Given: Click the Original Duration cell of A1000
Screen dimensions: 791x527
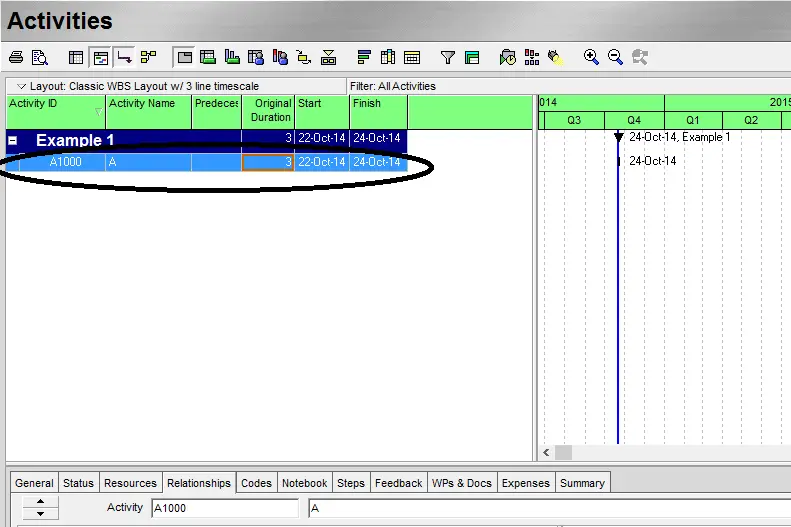Looking at the screenshot, I should (x=268, y=162).
